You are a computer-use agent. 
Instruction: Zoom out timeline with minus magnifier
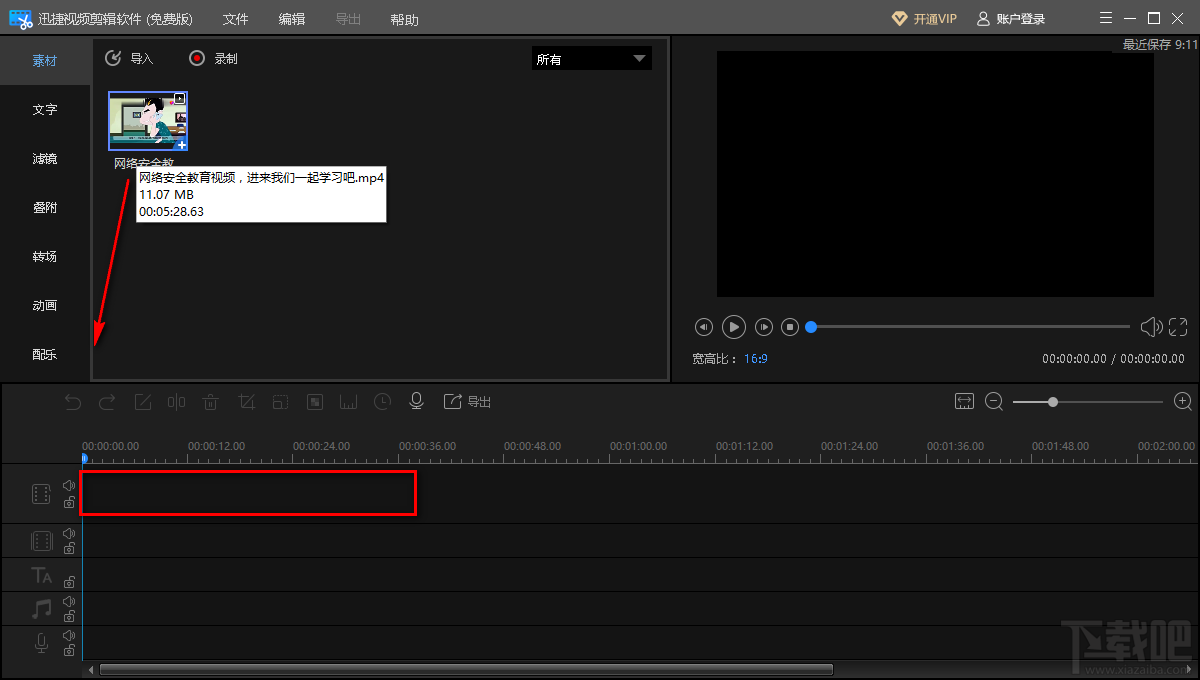994,401
